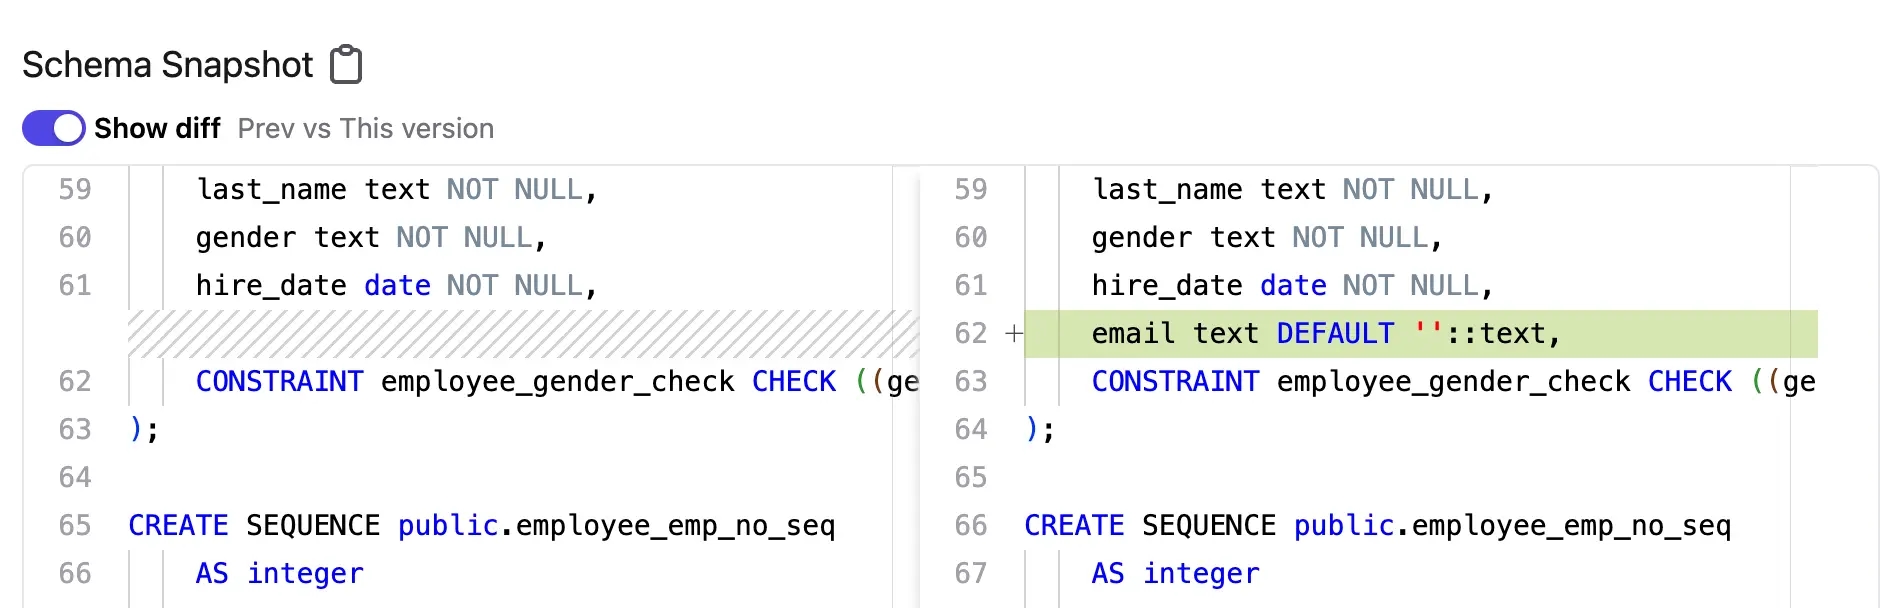Click line number 65 in the right pane
This screenshot has width=1880, height=608.
(971, 478)
